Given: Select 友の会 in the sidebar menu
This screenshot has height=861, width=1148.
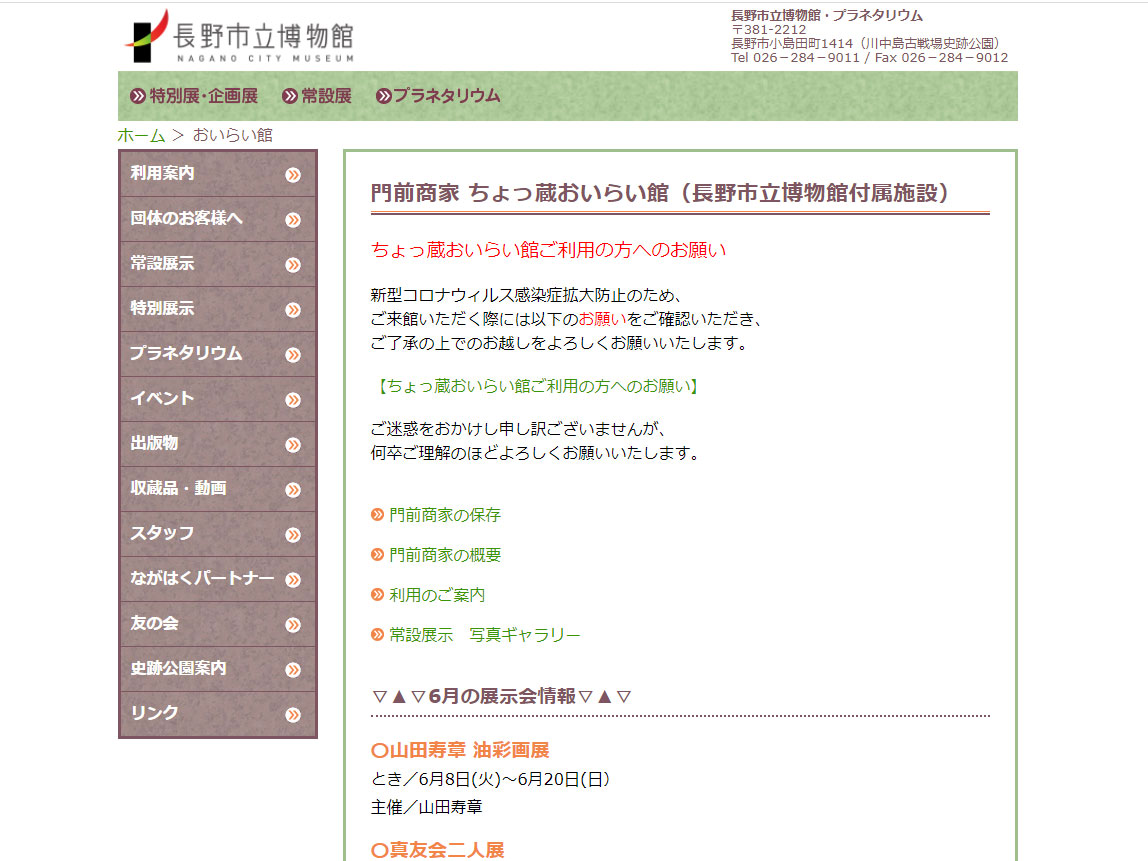Looking at the screenshot, I should tap(217, 624).
